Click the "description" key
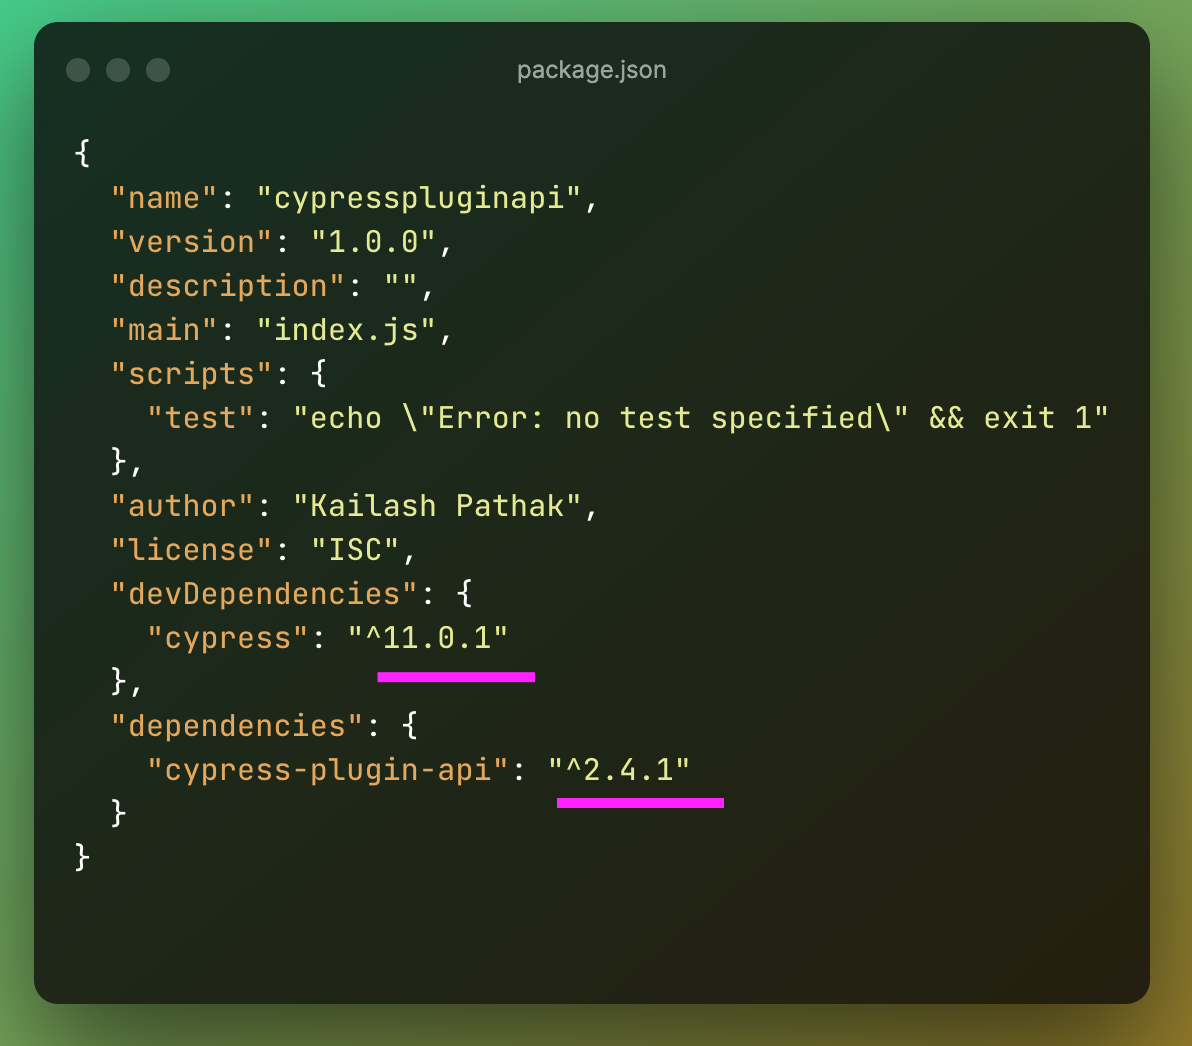Screen dimensions: 1192x1046 click(227, 286)
